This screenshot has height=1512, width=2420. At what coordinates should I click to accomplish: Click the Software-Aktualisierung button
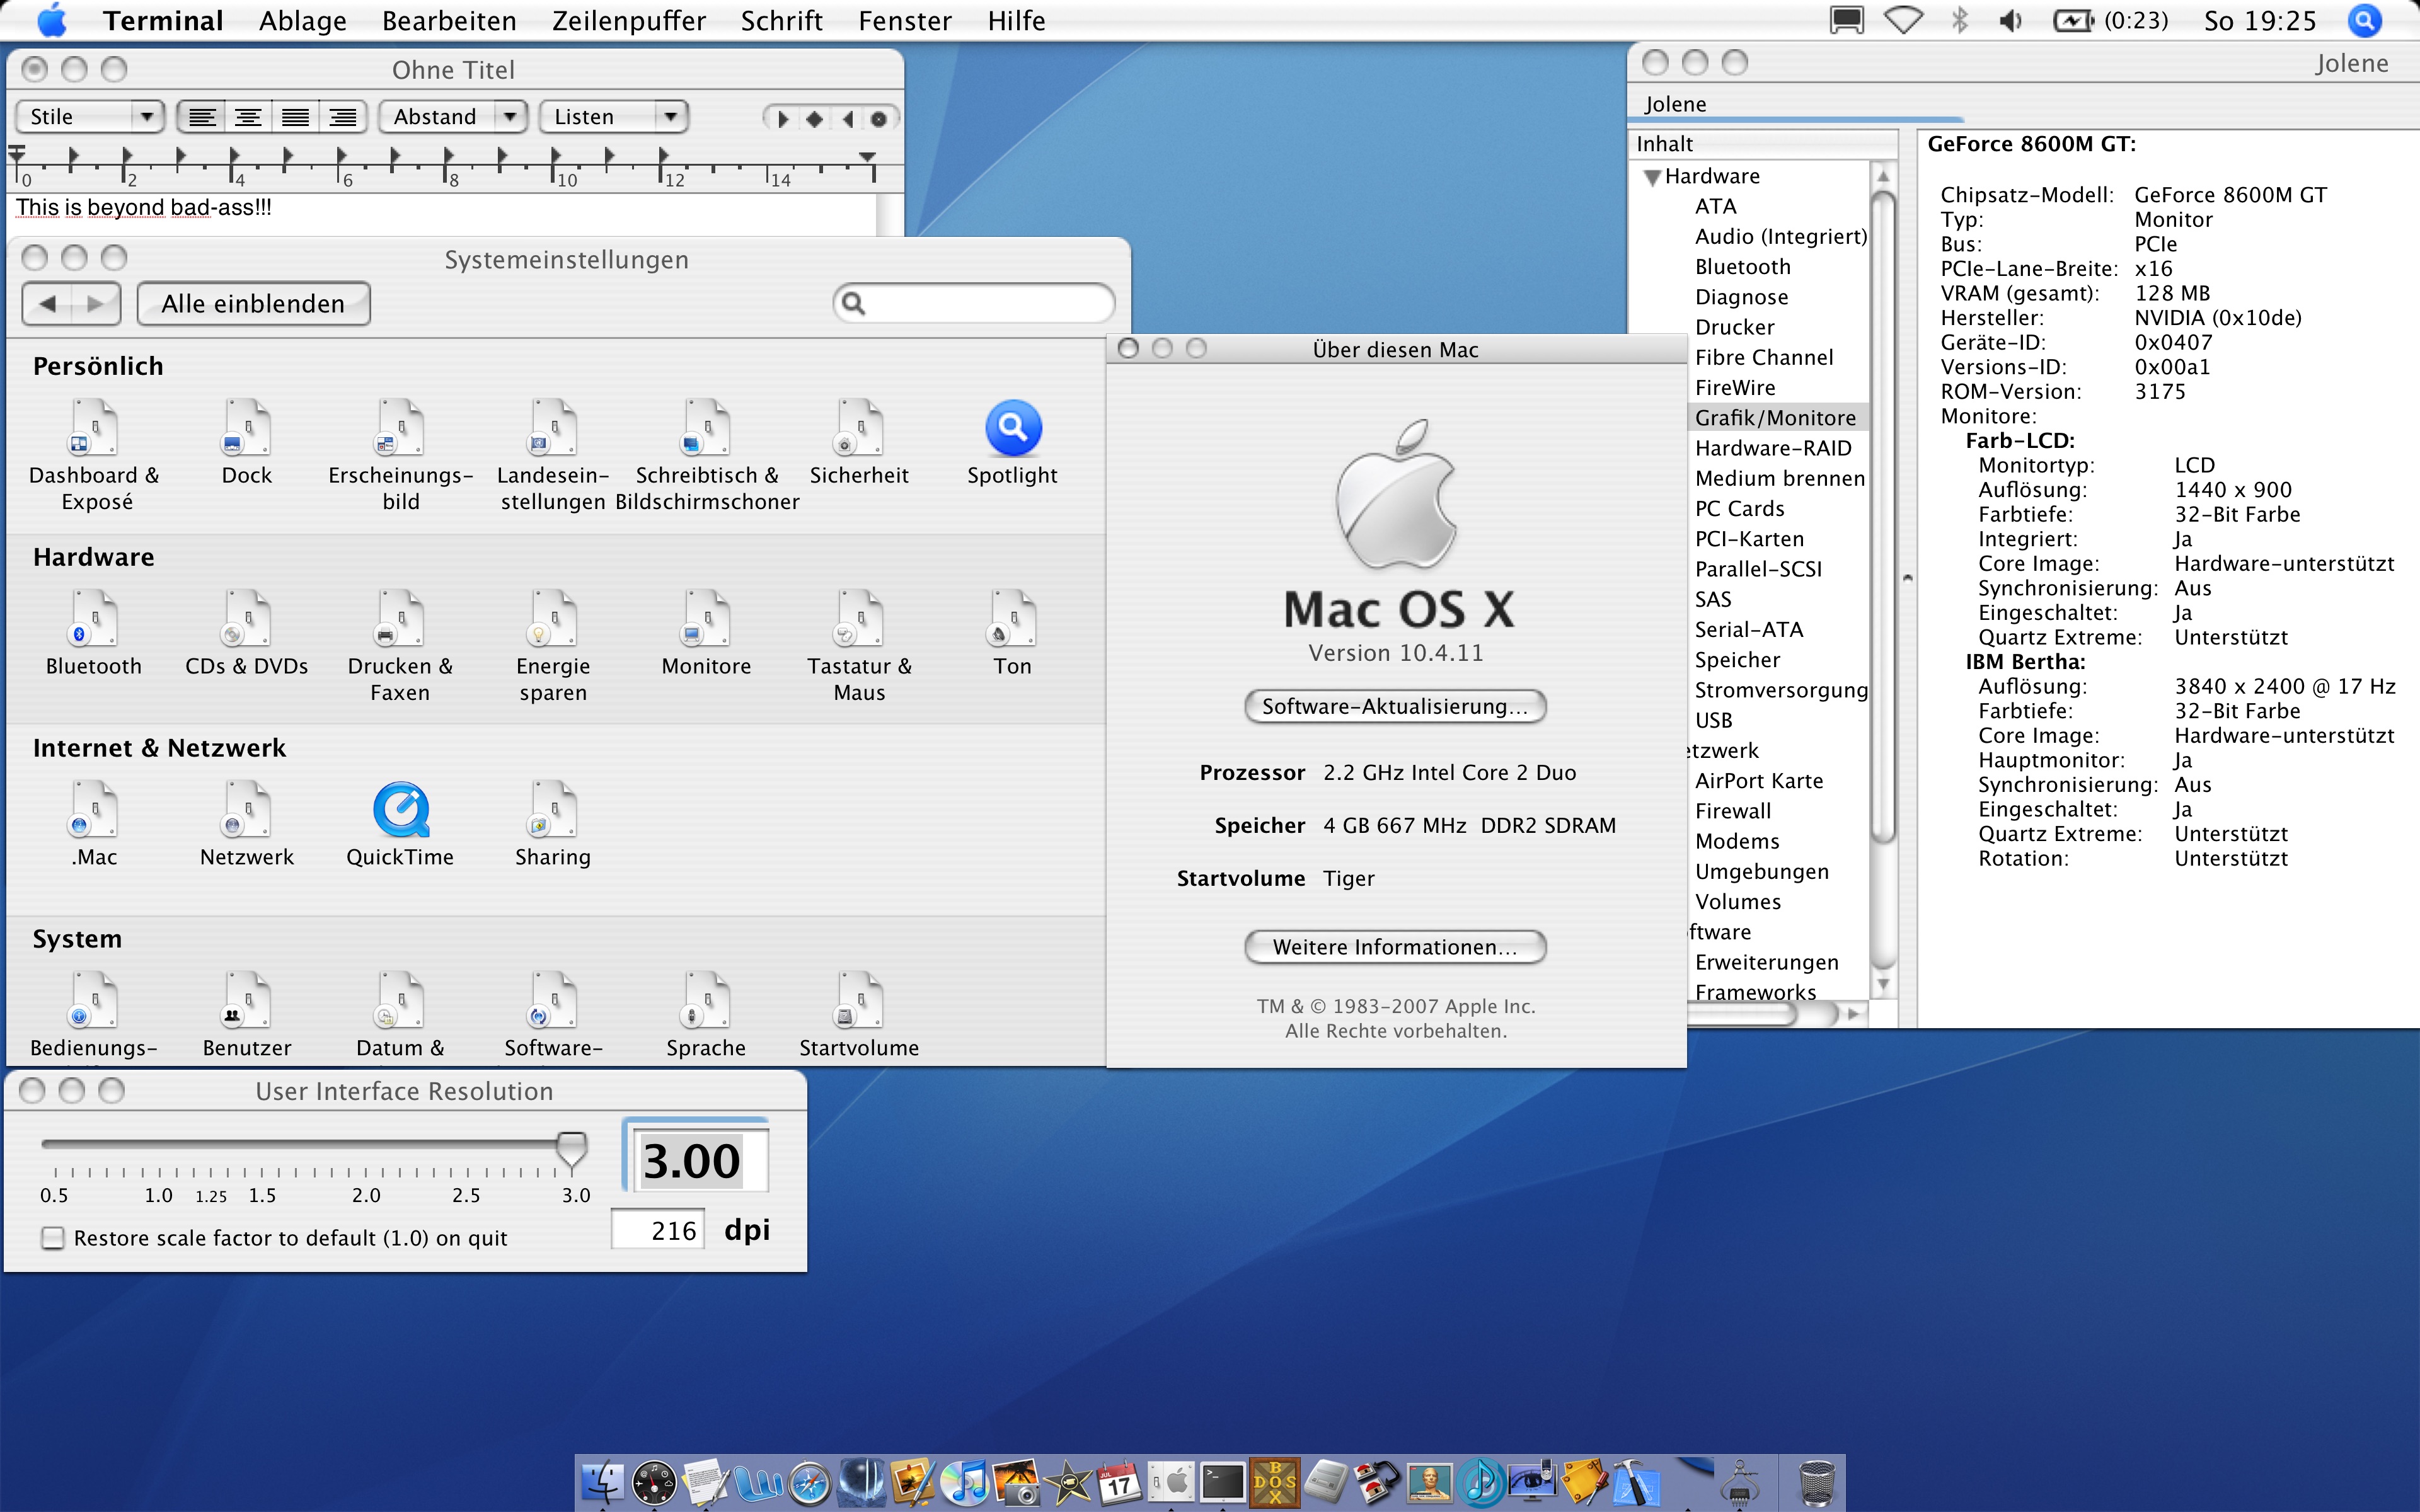click(x=1394, y=706)
